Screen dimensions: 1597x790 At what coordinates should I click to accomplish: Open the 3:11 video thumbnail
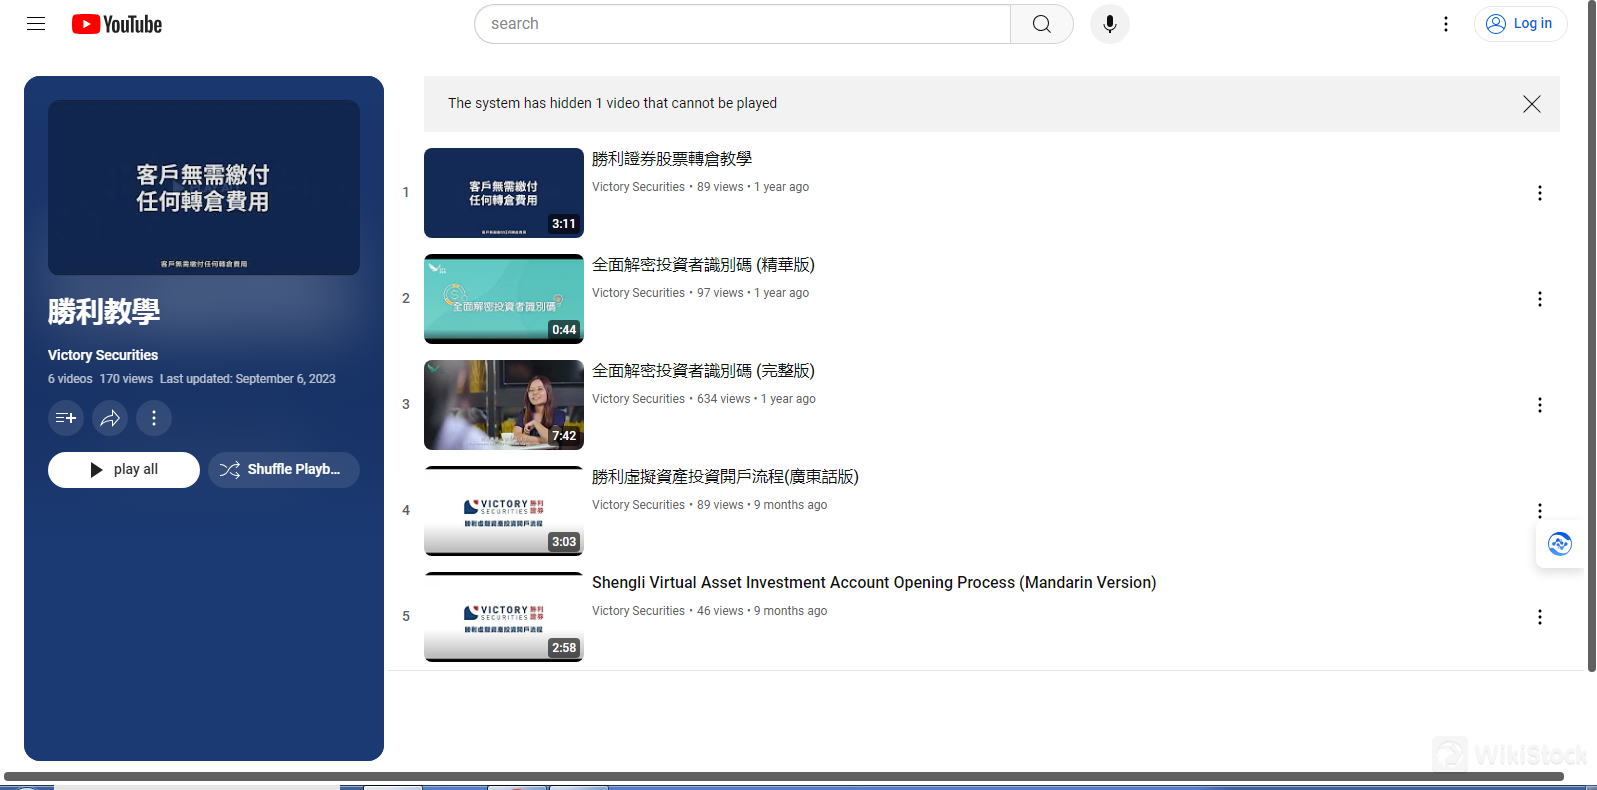(504, 193)
